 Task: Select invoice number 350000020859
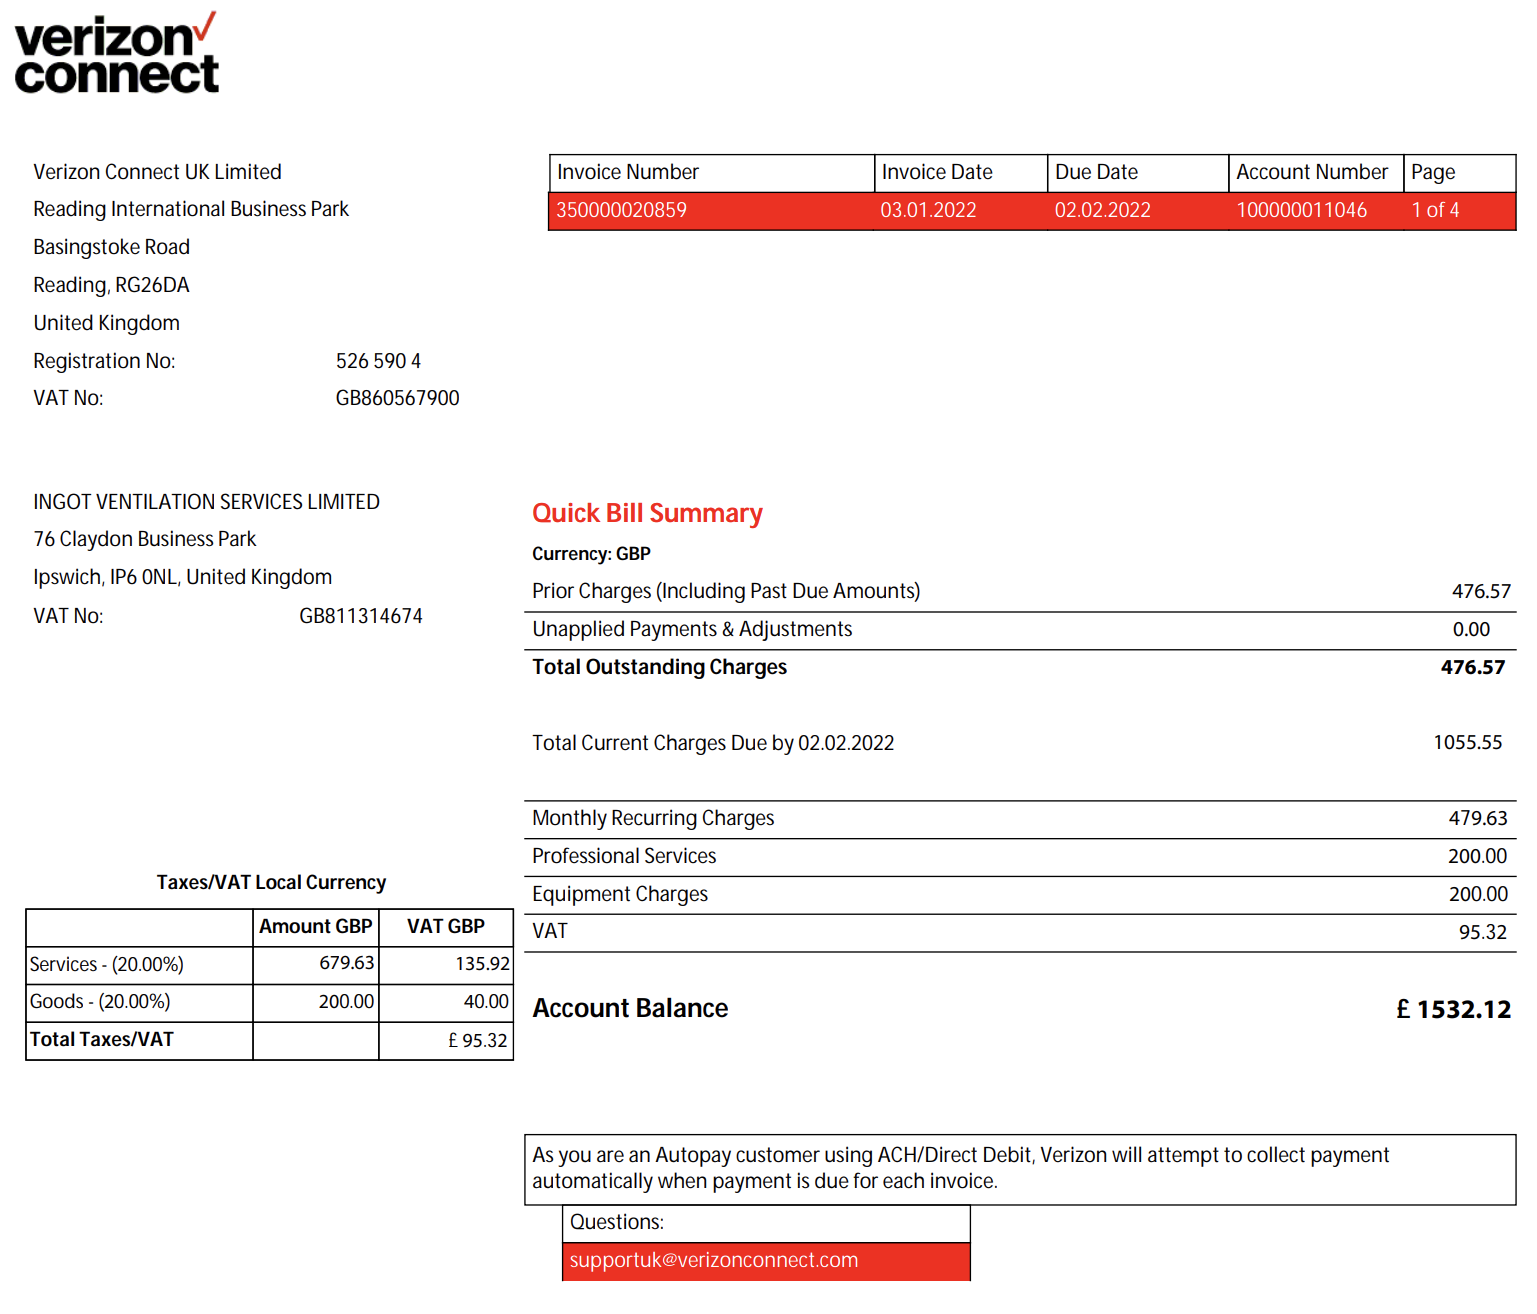click(x=621, y=210)
